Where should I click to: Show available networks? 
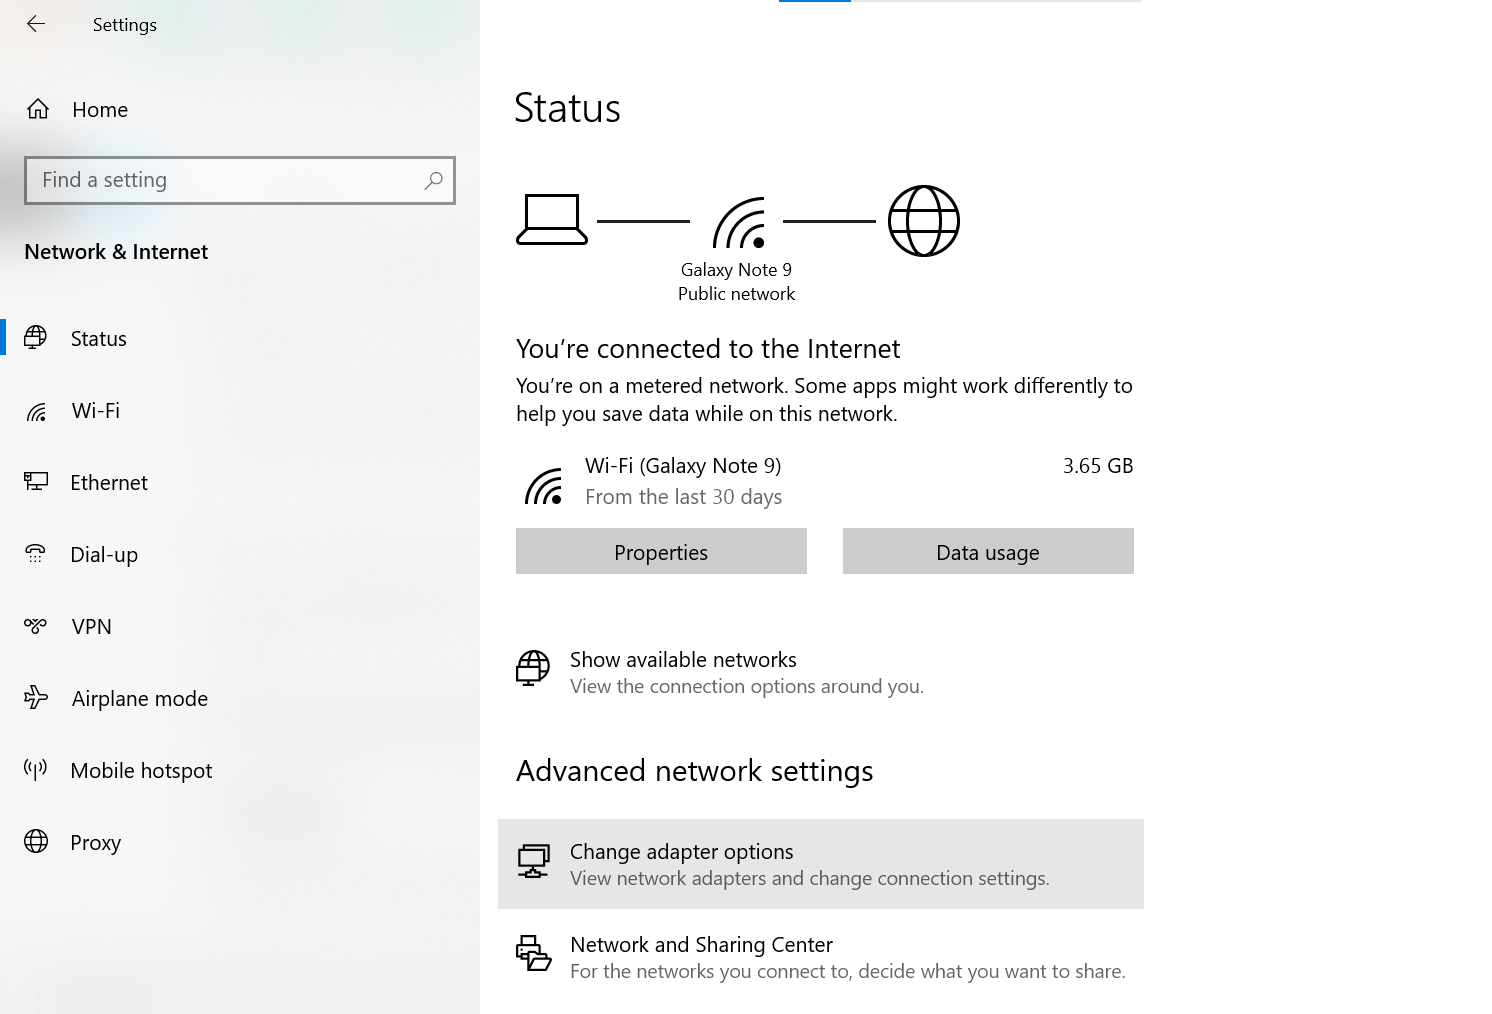pos(683,660)
